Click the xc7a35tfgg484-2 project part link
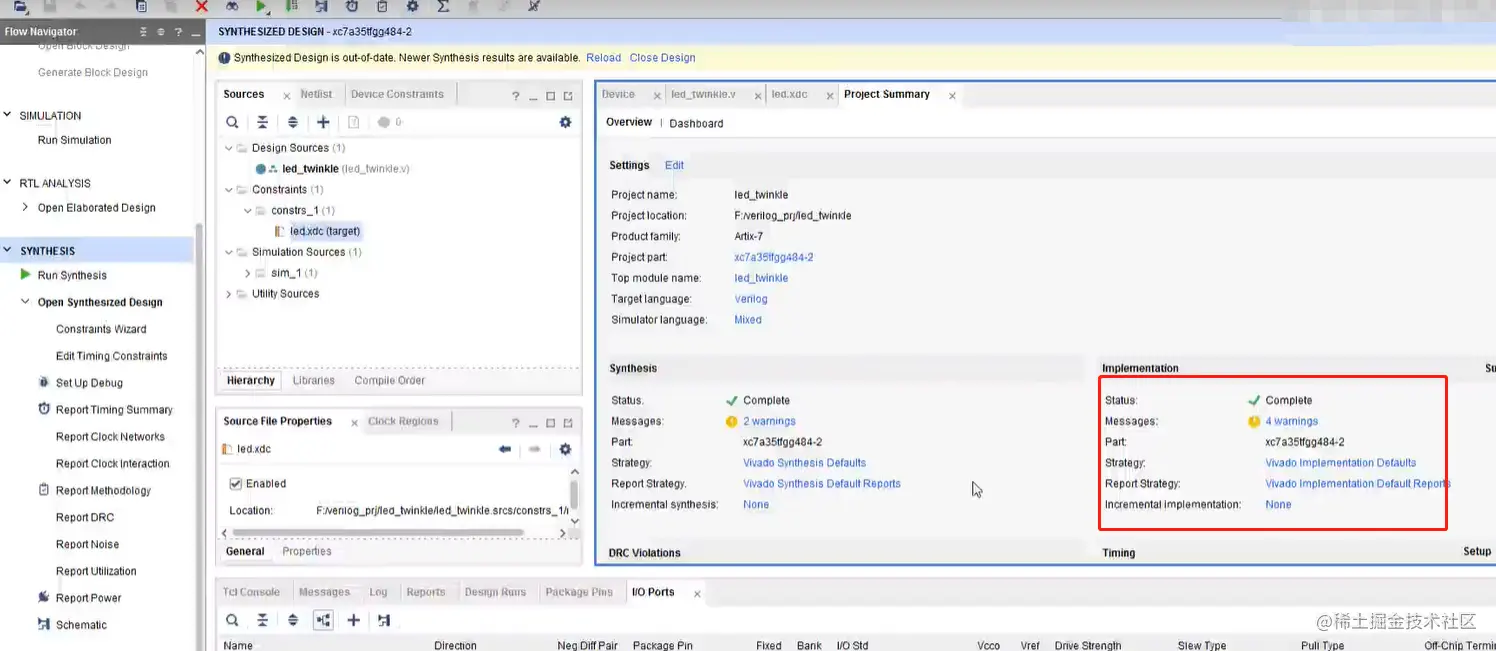This screenshot has height=651, width=1496. coord(774,257)
